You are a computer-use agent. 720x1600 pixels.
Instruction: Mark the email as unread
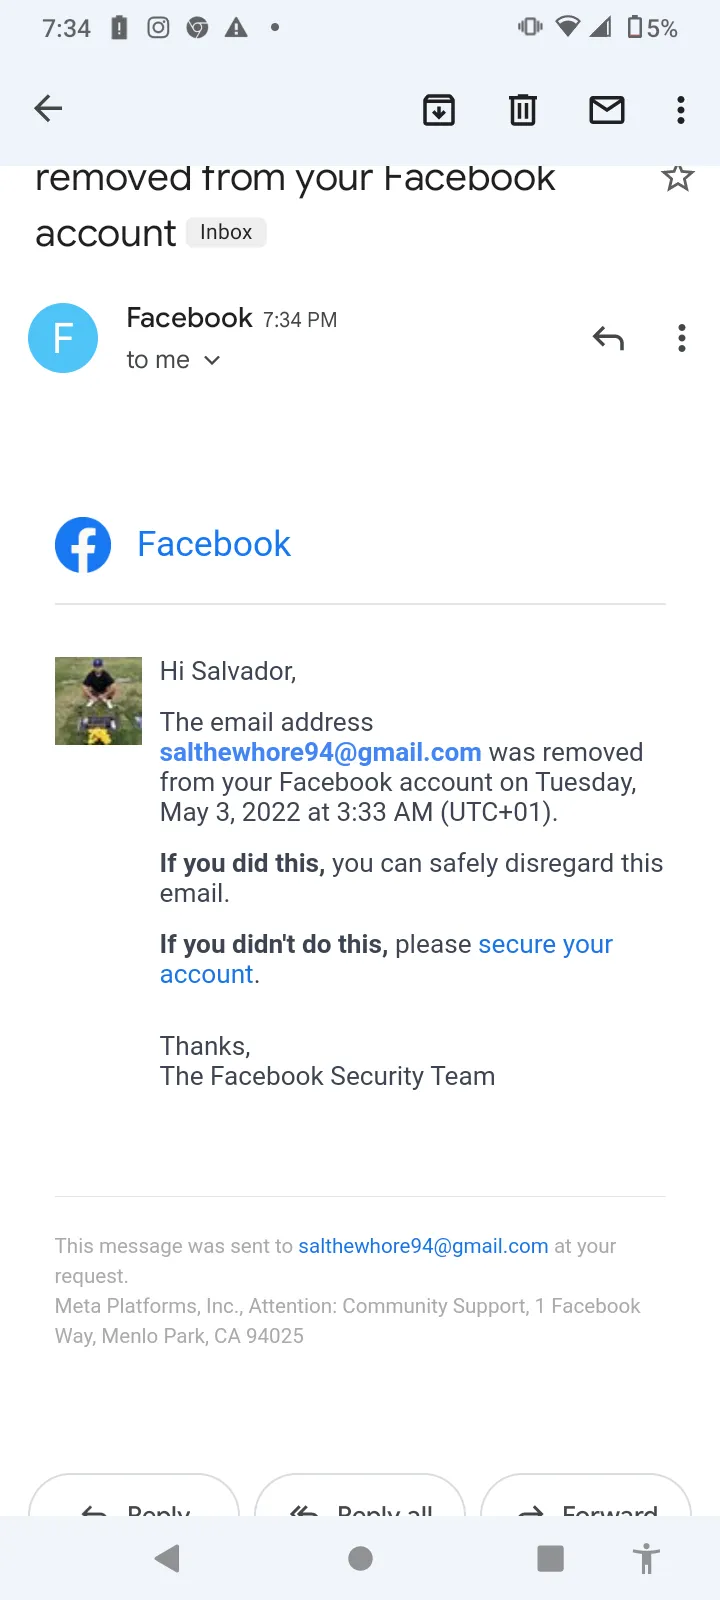[607, 109]
